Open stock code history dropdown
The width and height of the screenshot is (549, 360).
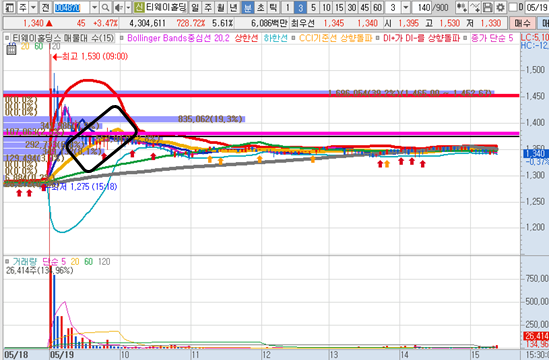(x=95, y=7)
